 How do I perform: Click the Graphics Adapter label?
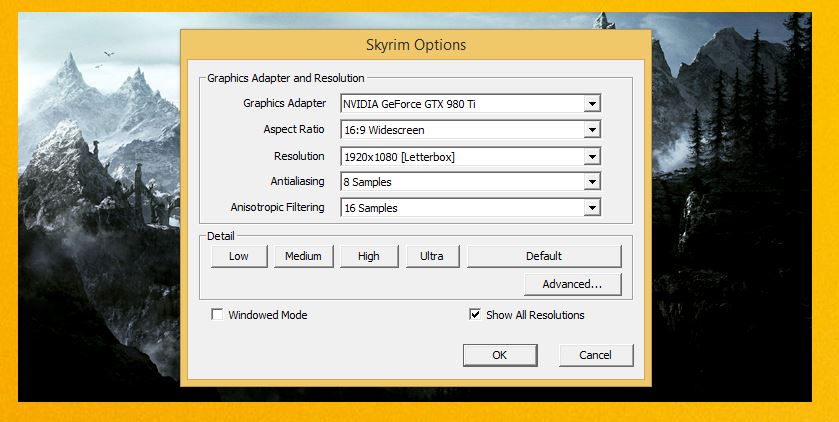click(x=285, y=104)
